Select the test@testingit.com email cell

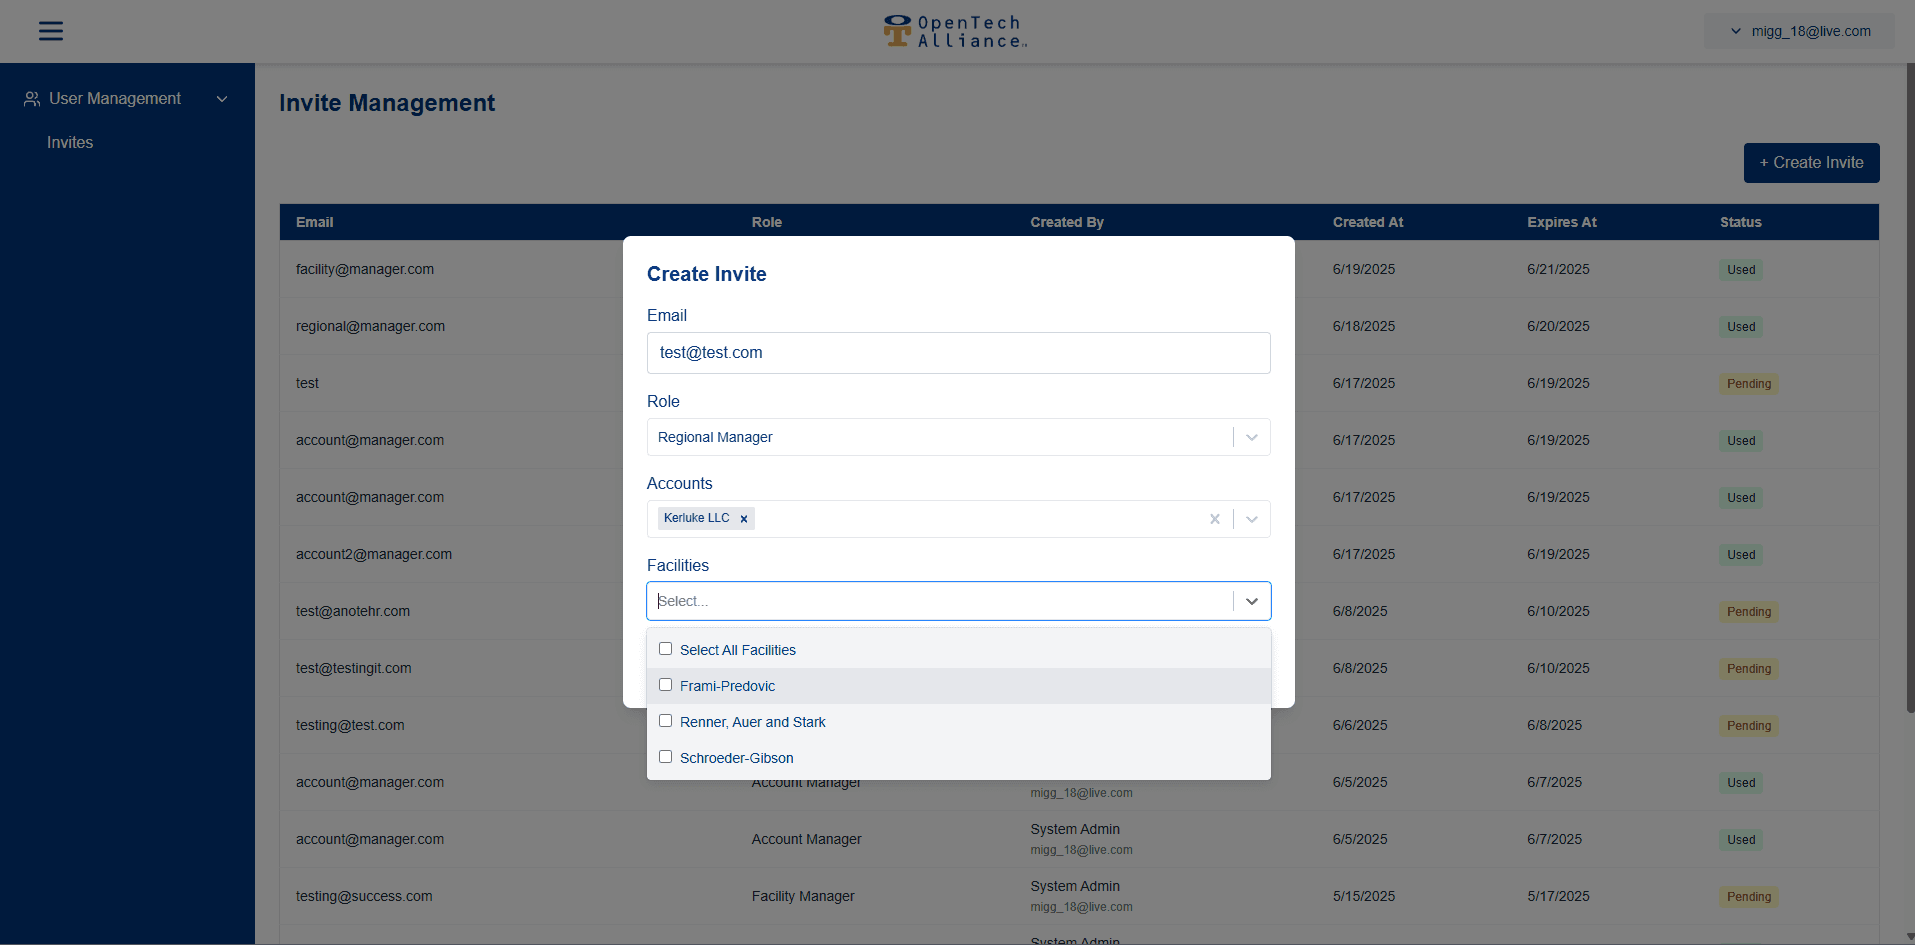point(354,668)
